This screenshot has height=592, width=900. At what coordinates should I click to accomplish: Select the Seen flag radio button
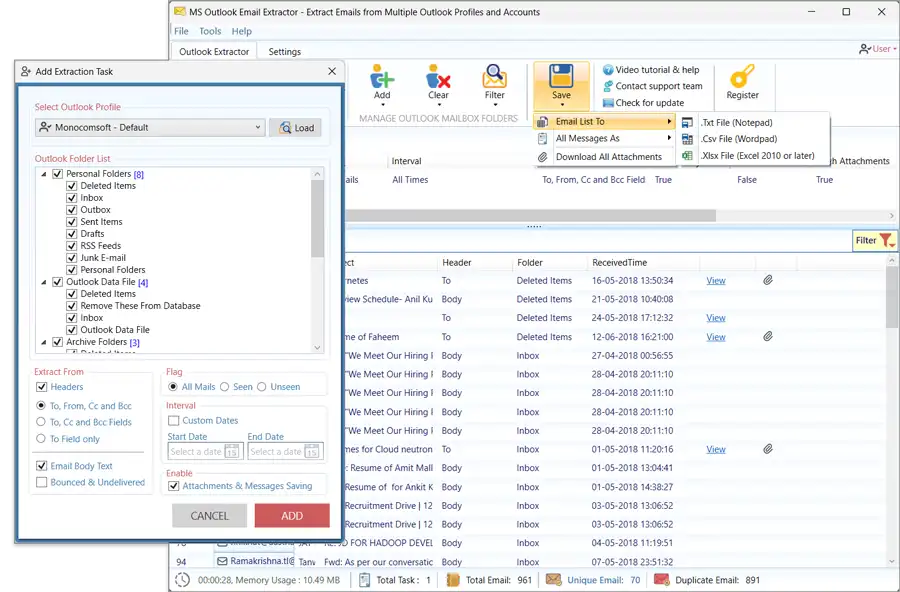pyautogui.click(x=224, y=387)
